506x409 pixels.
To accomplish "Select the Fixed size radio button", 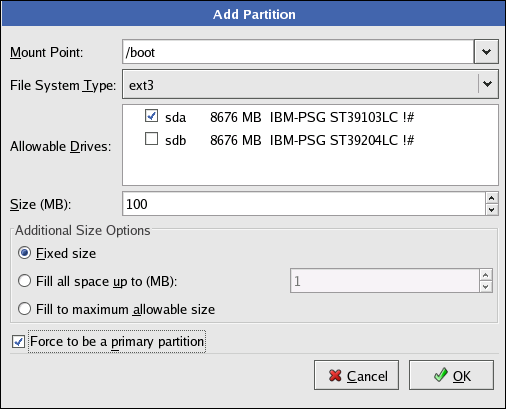I will pyautogui.click(x=24, y=253).
